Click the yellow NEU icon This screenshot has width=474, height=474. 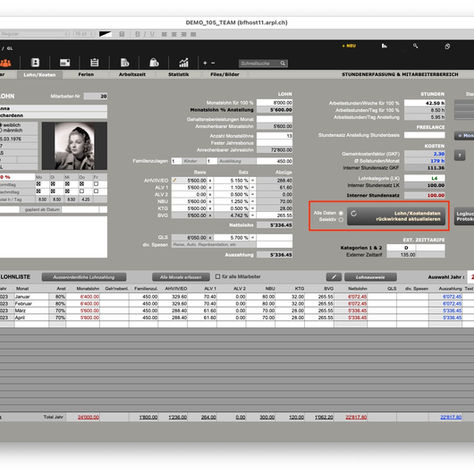point(349,46)
